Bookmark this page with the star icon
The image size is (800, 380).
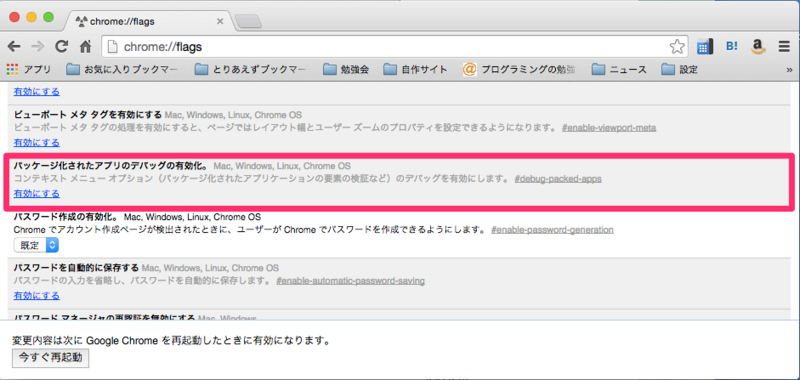coord(677,47)
